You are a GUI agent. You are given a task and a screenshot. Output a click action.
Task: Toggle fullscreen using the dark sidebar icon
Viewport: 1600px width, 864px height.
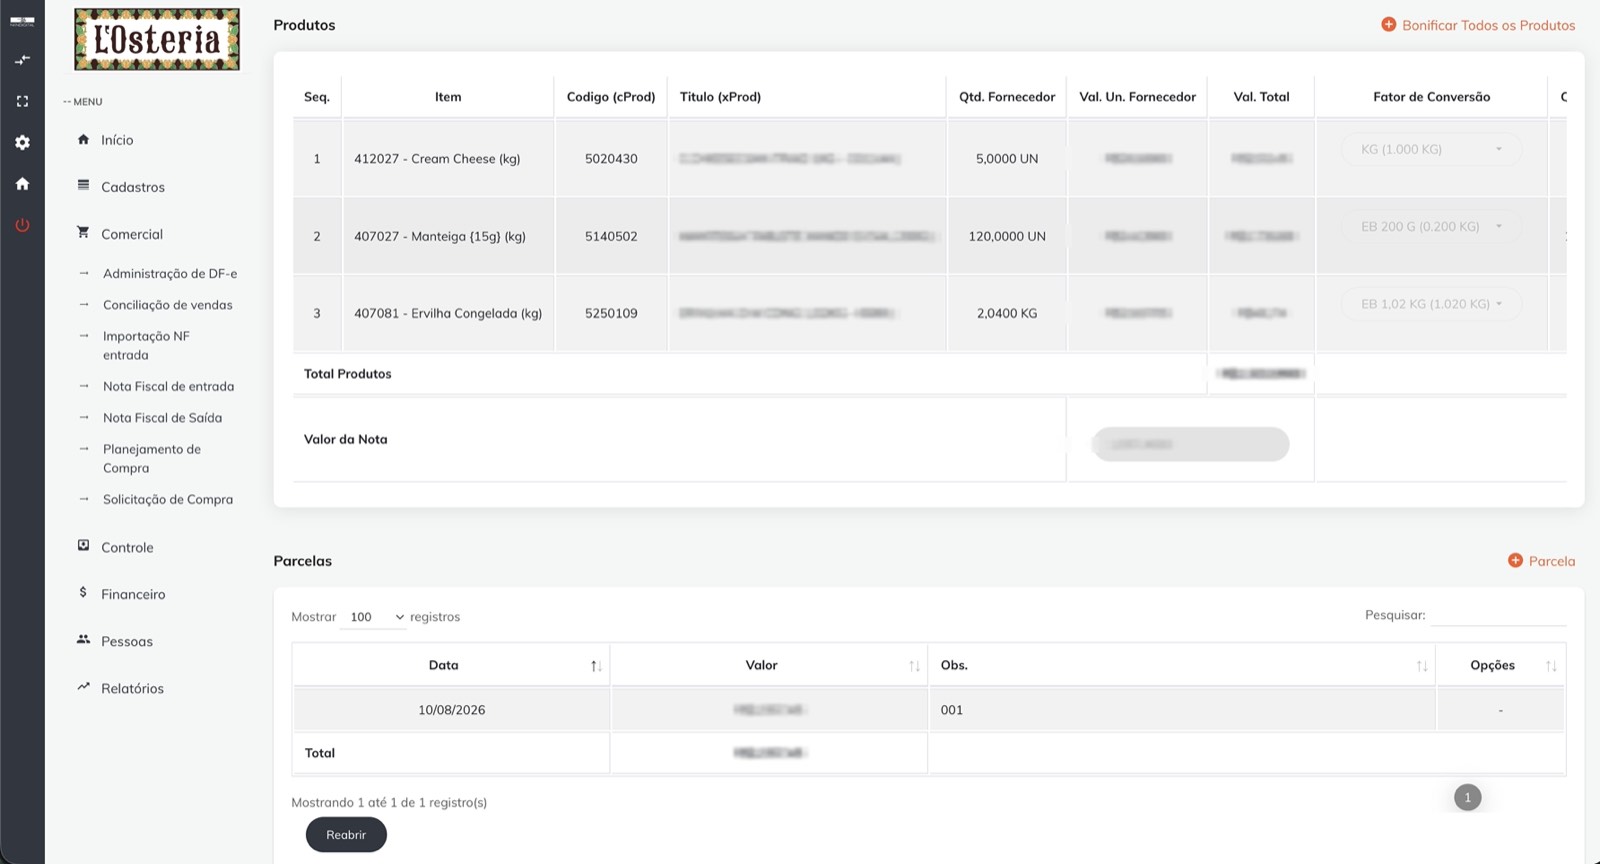pos(22,101)
